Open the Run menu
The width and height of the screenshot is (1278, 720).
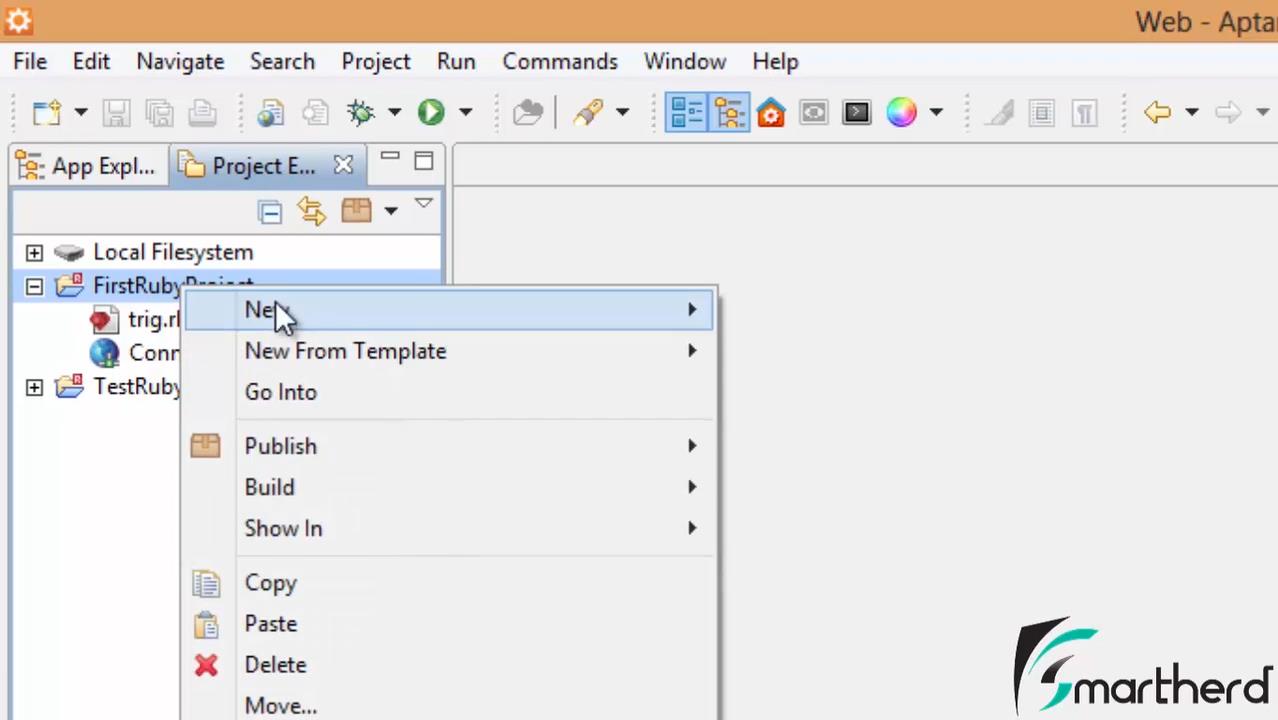pyautogui.click(x=456, y=61)
